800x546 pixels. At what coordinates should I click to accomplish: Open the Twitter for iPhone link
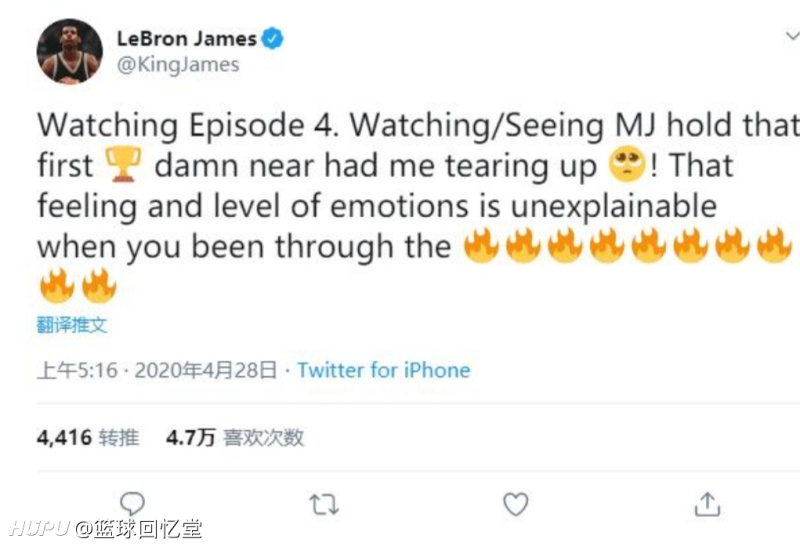384,370
